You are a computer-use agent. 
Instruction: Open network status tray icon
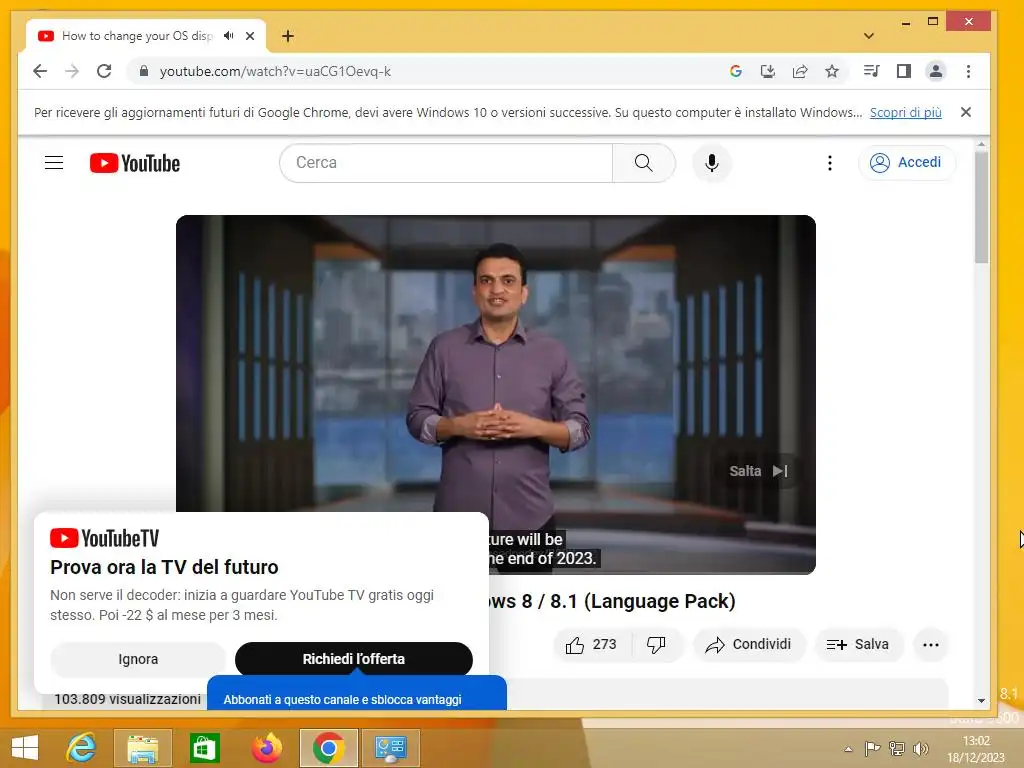click(897, 749)
